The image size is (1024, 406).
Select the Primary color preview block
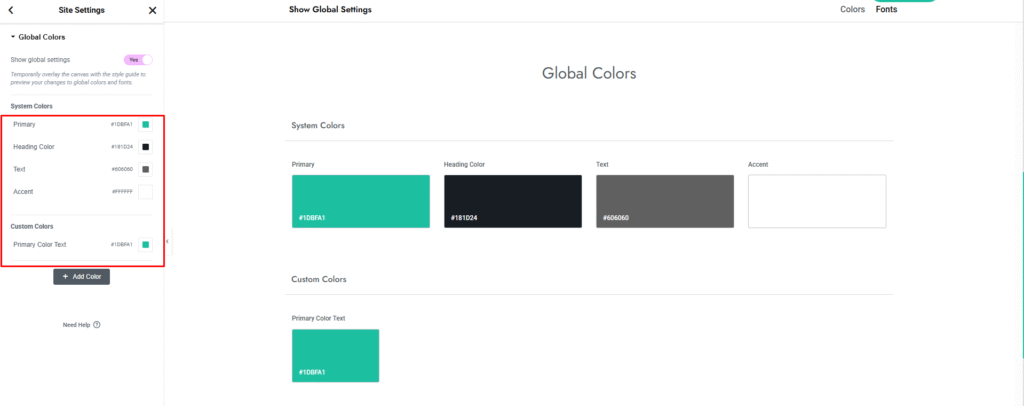tap(360, 201)
